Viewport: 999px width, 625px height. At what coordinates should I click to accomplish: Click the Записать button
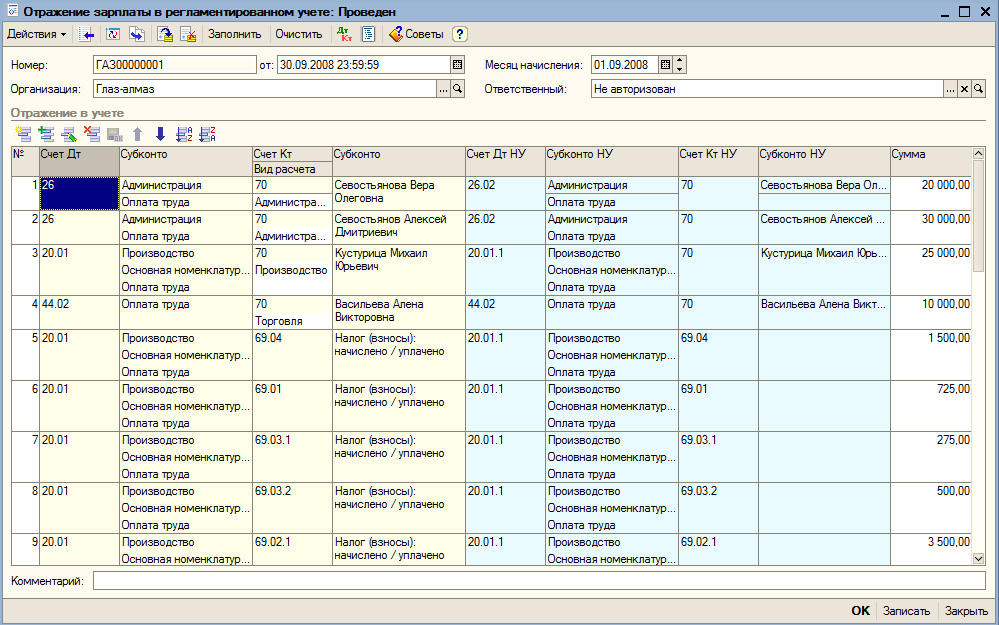pos(906,610)
